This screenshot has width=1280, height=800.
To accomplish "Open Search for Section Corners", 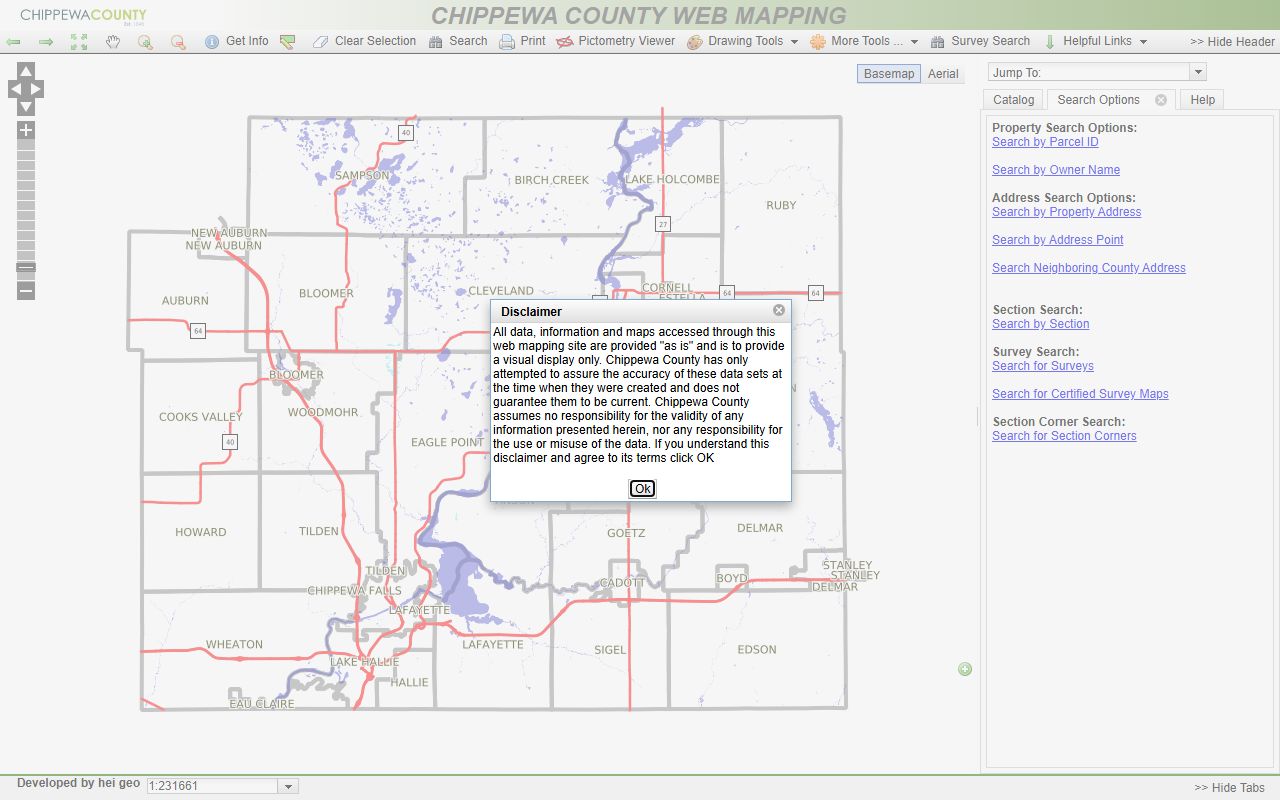I will [x=1064, y=436].
